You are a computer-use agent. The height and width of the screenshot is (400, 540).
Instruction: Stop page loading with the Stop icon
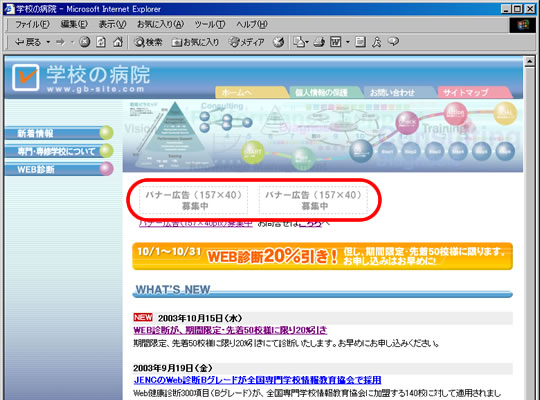(84, 42)
